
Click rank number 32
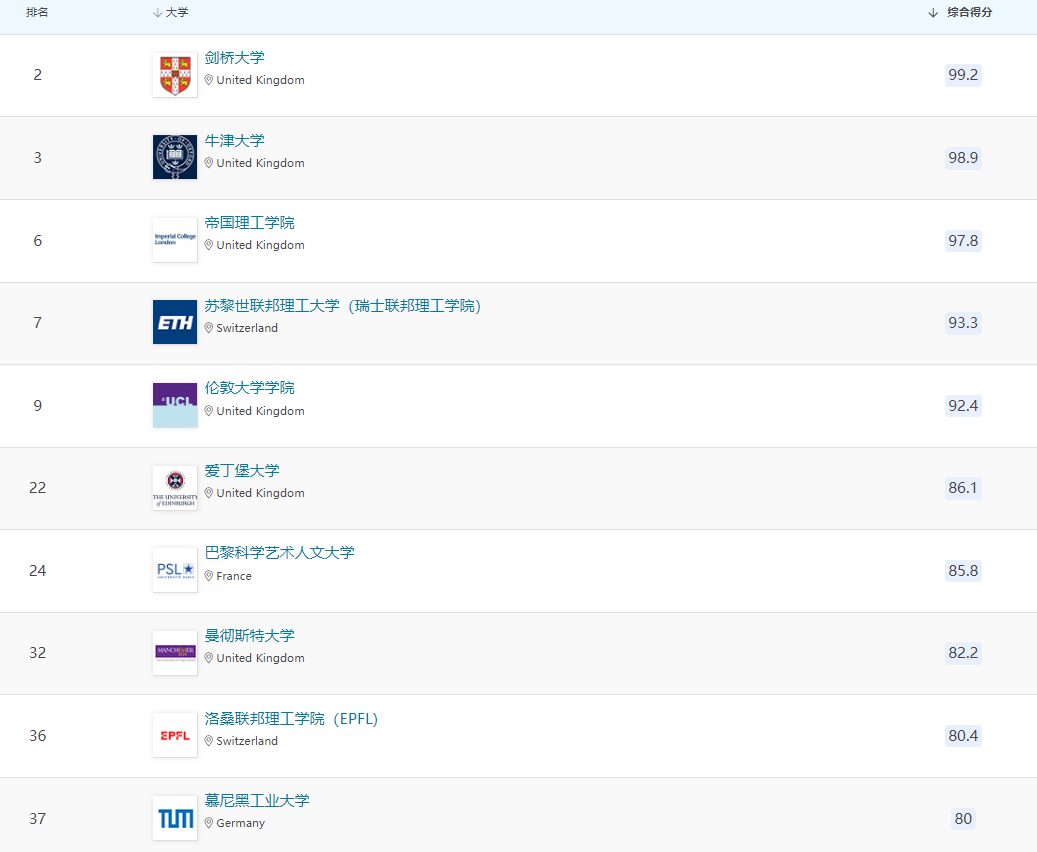[x=38, y=653]
